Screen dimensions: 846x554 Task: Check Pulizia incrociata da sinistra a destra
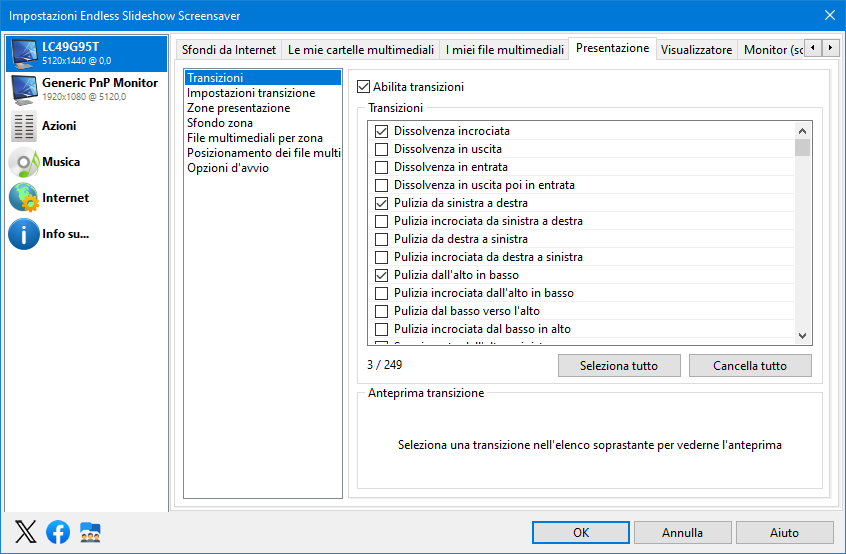pyautogui.click(x=381, y=221)
